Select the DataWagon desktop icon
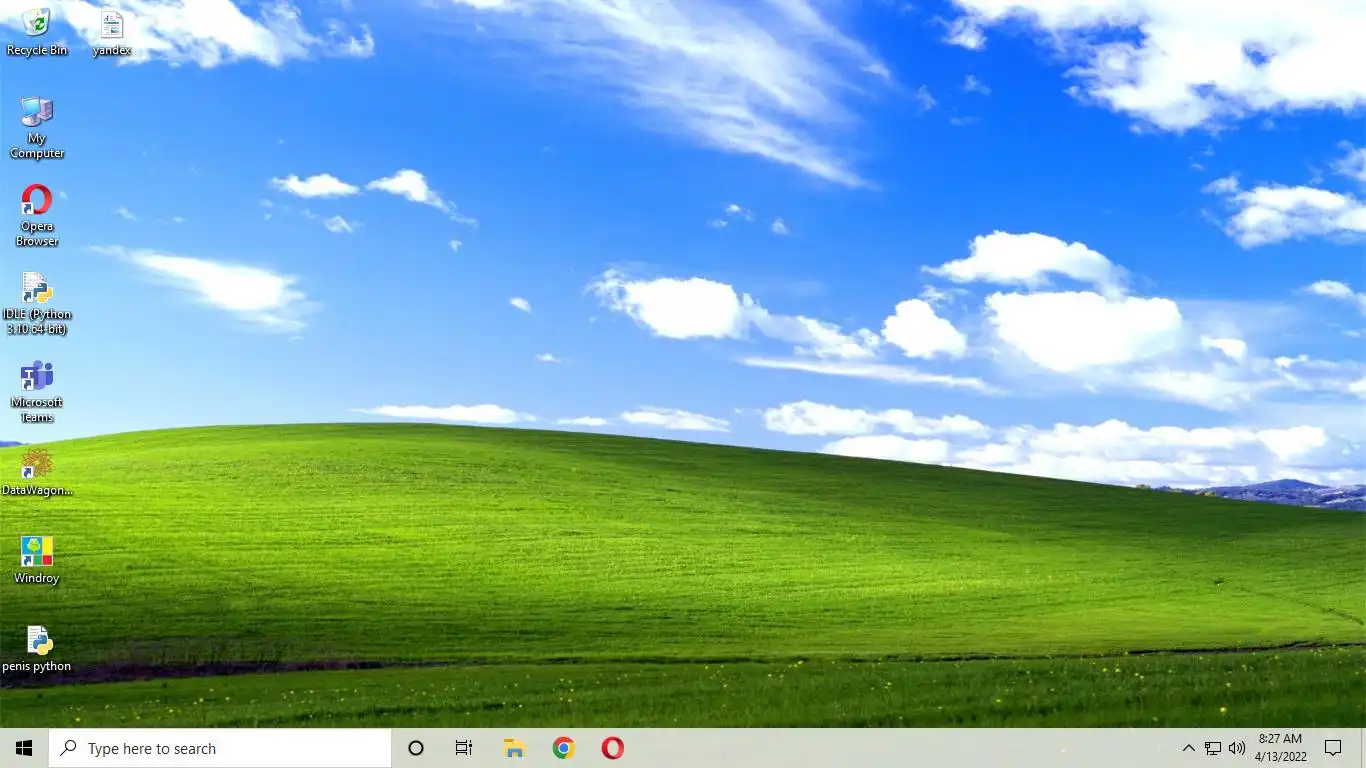Viewport: 1366px width, 768px height. coord(37,472)
